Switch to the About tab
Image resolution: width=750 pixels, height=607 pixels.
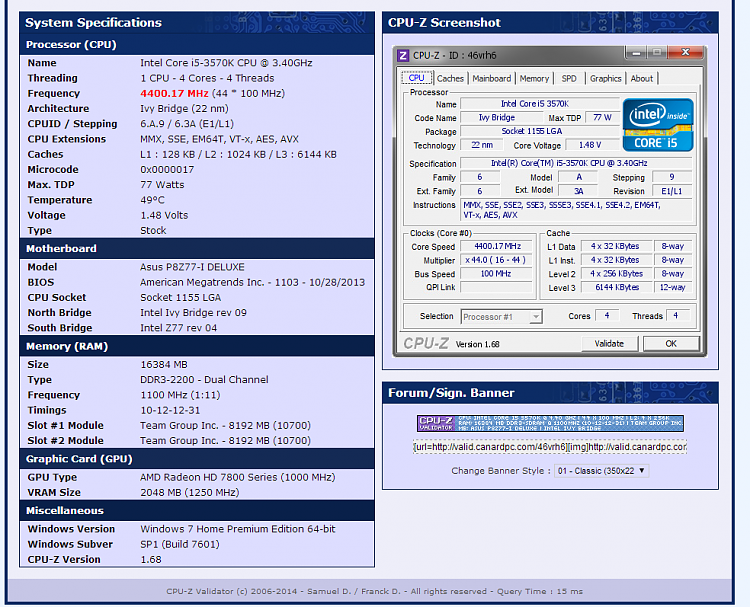click(641, 78)
